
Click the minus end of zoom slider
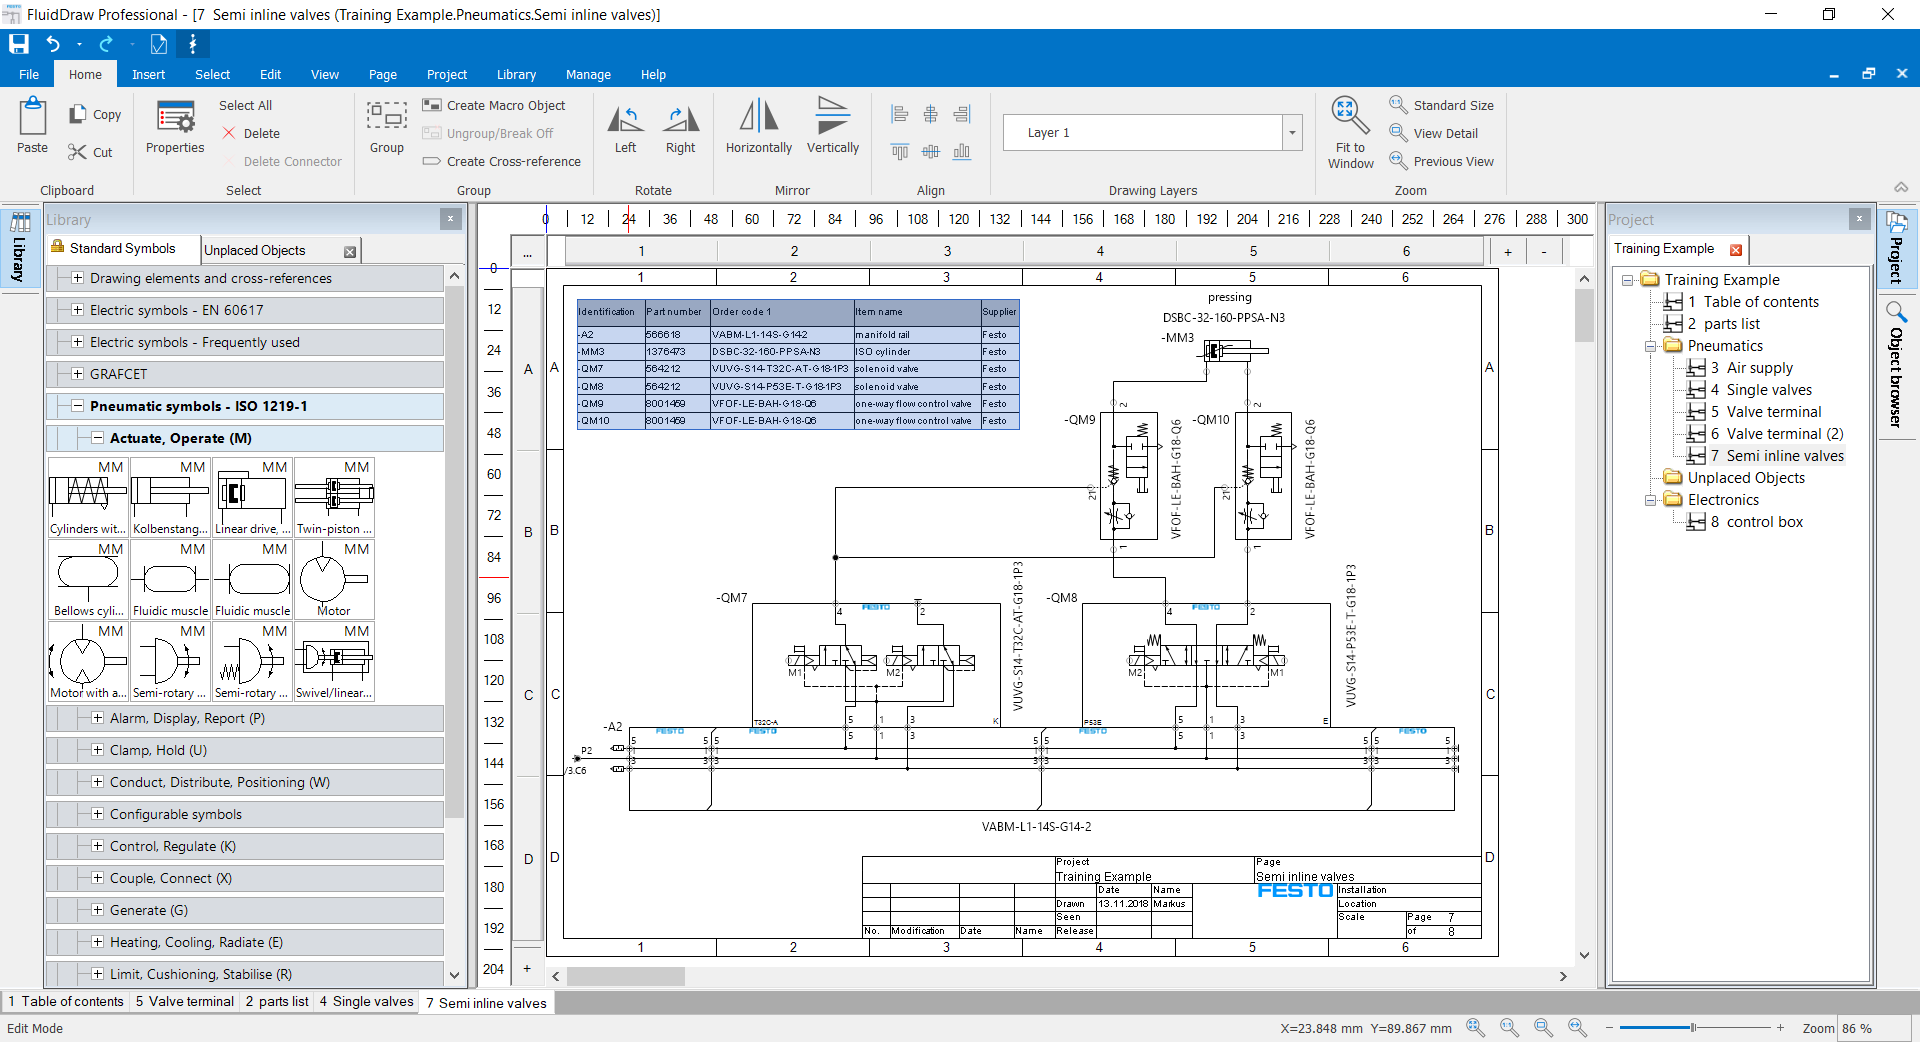(x=1609, y=1028)
